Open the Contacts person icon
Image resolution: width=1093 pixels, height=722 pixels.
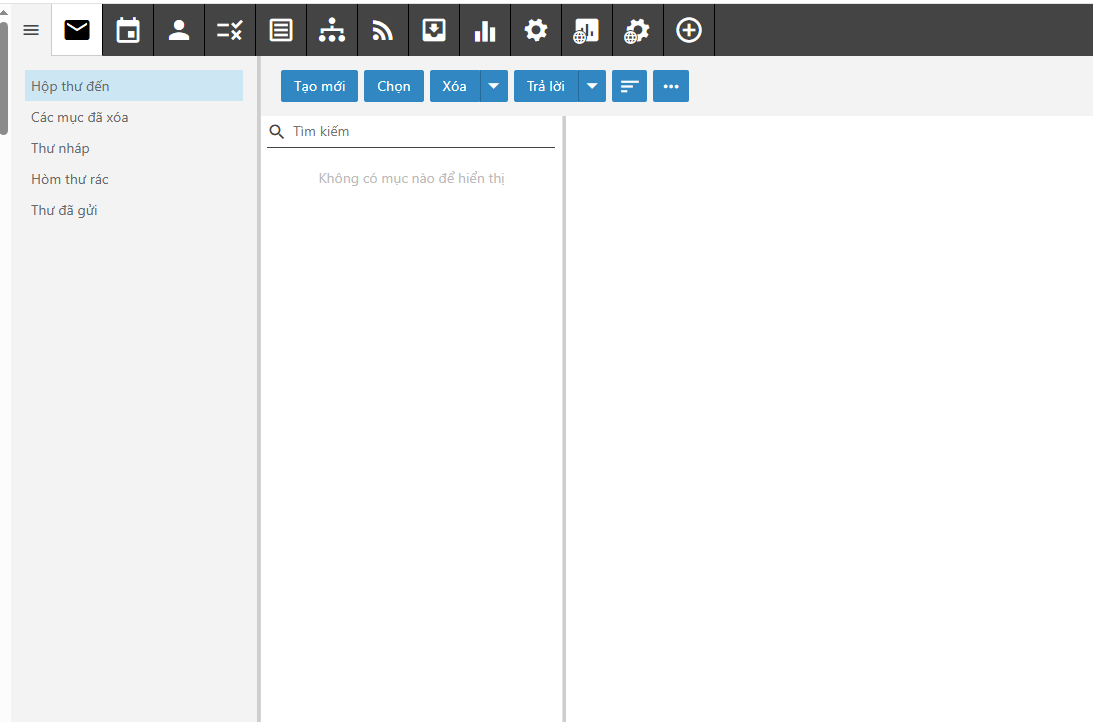[179, 30]
